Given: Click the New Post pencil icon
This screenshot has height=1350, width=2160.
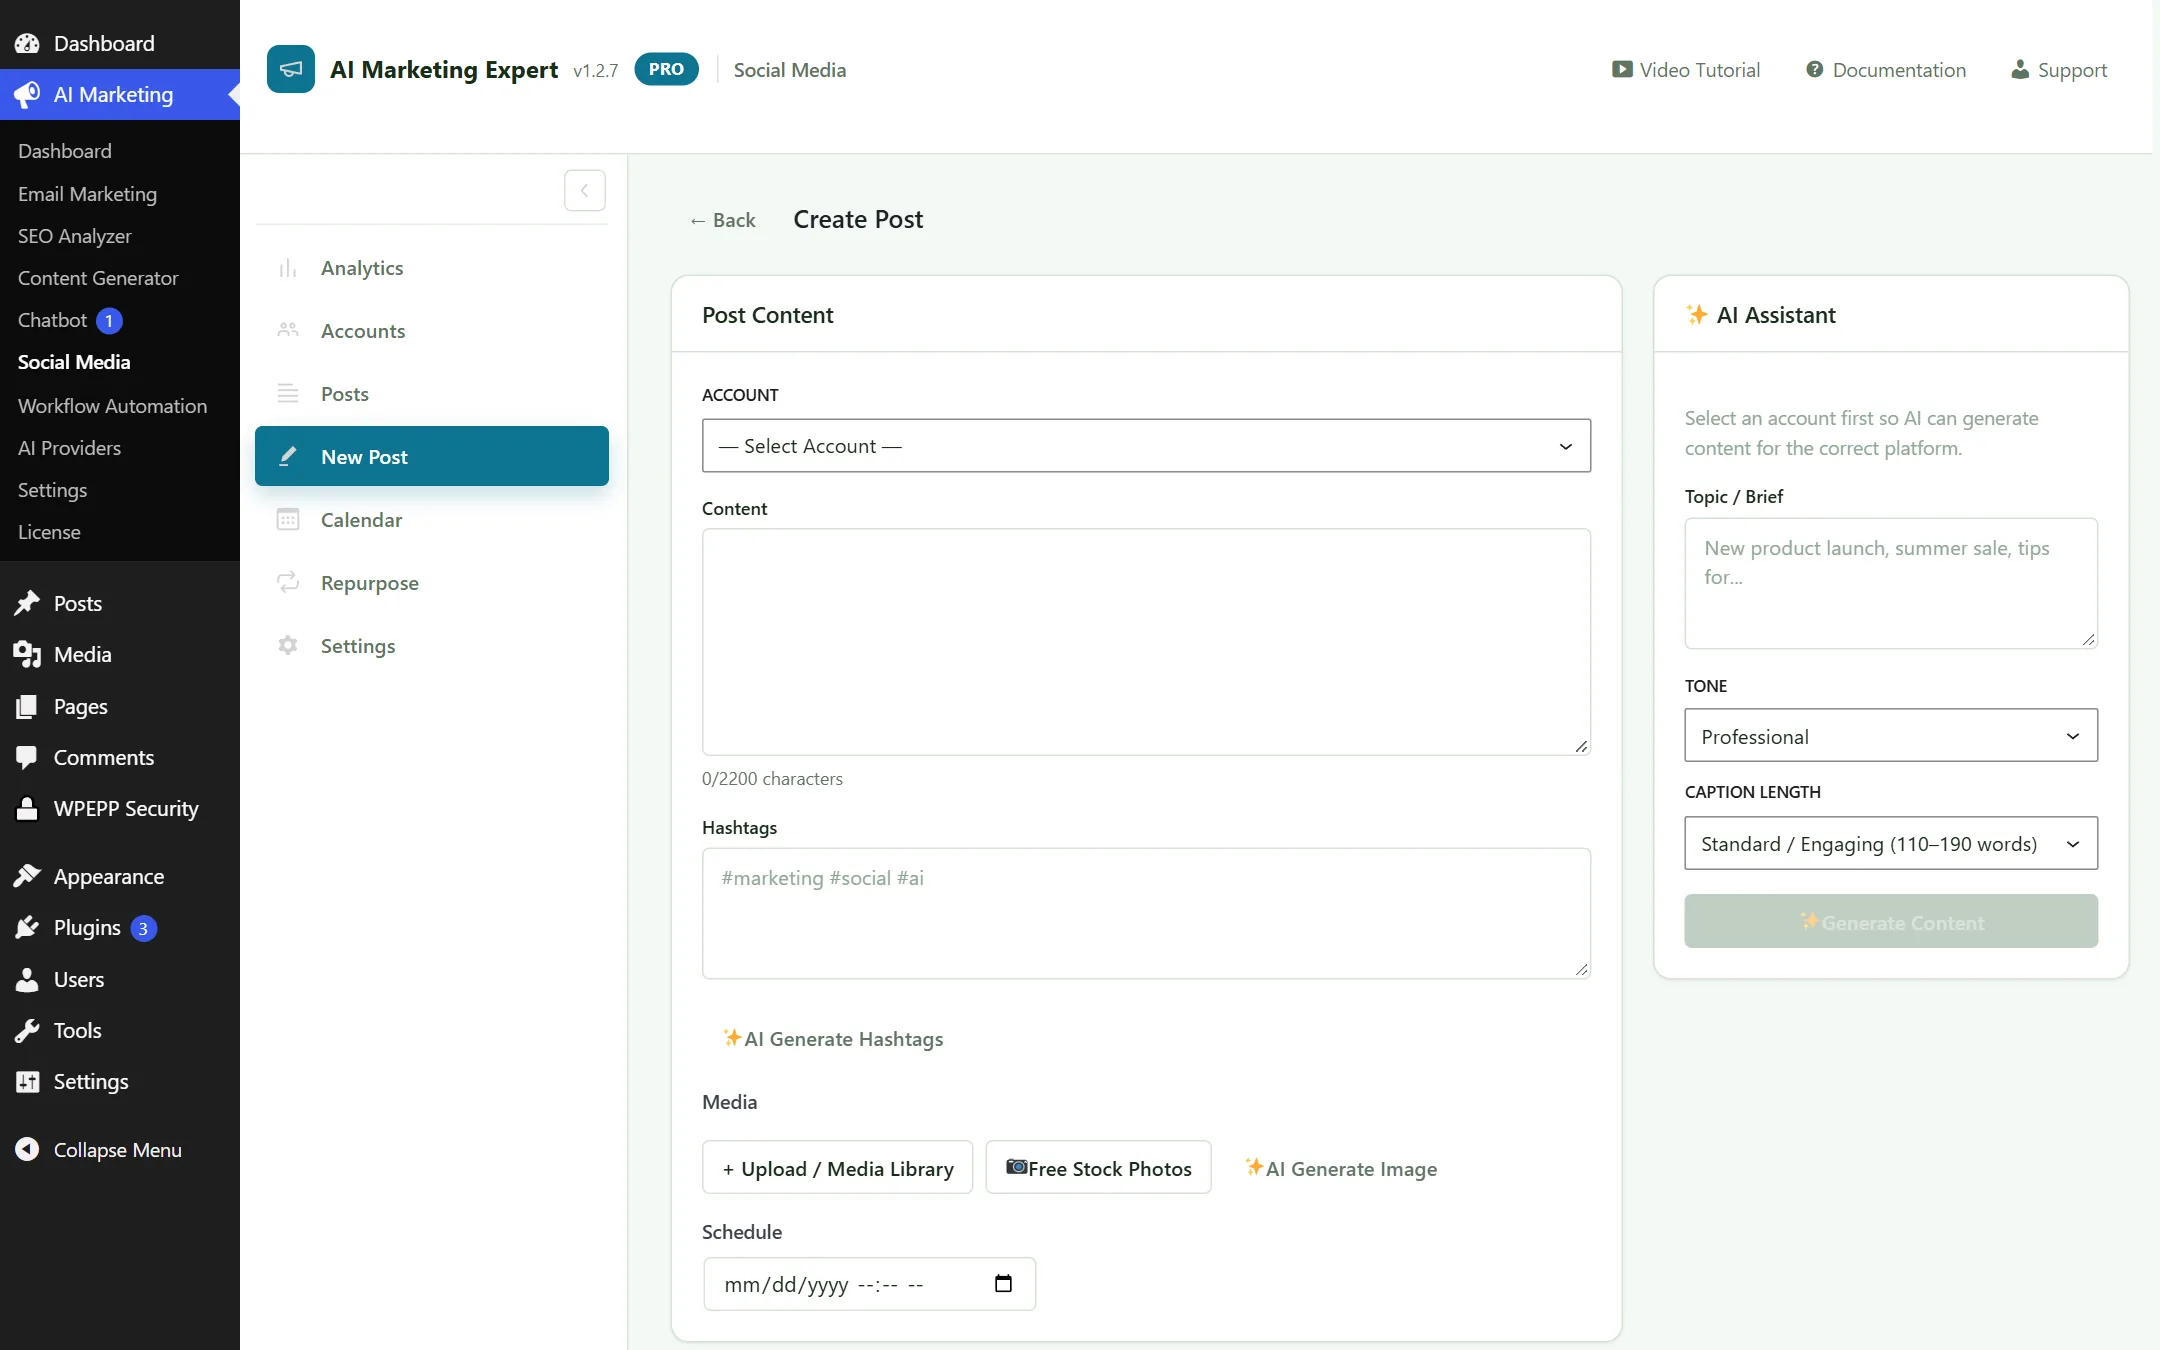Looking at the screenshot, I should point(288,457).
